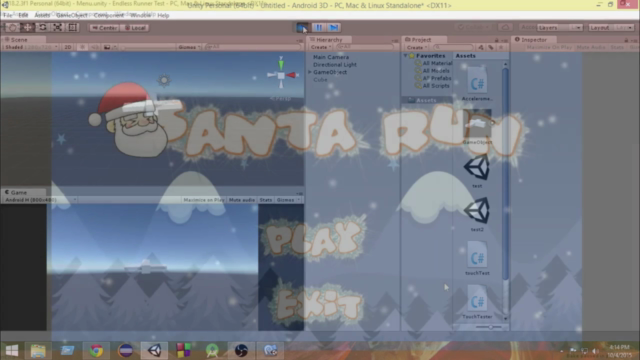The height and width of the screenshot is (360, 640).
Task: Toggle scene lighting sun icon
Action: pos(82,47)
